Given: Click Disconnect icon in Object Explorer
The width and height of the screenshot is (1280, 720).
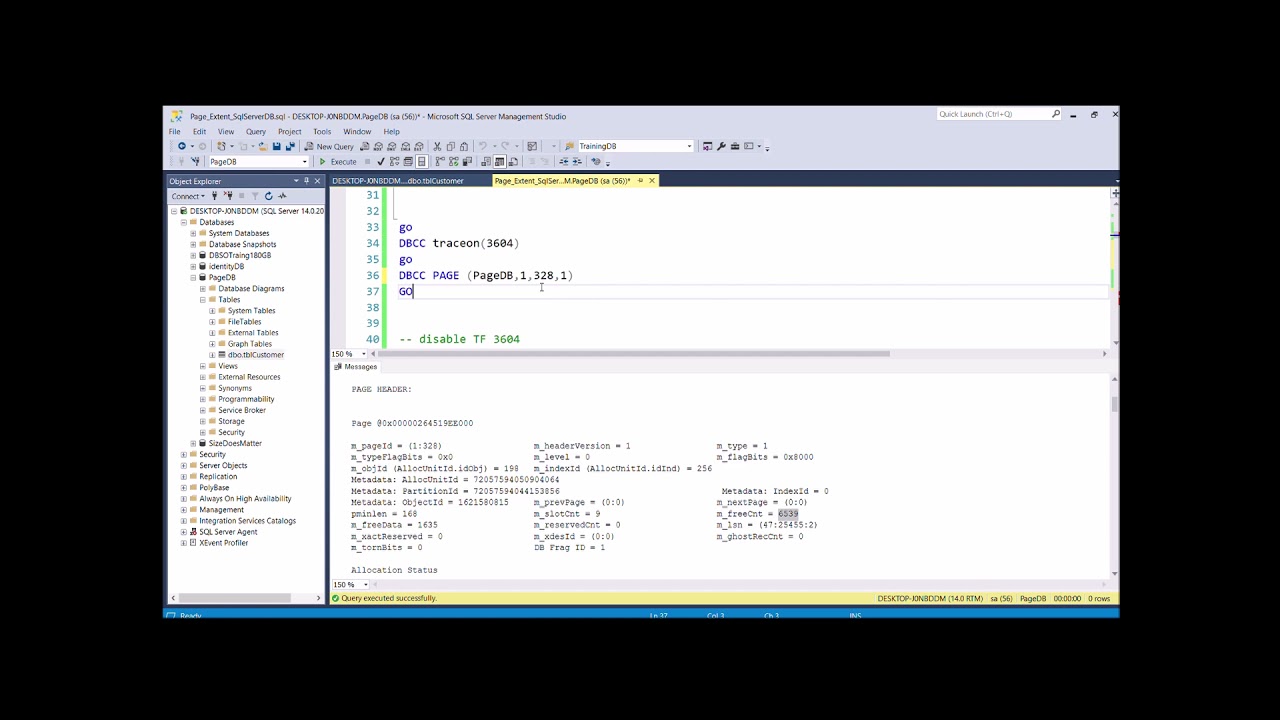Looking at the screenshot, I should 228,196.
